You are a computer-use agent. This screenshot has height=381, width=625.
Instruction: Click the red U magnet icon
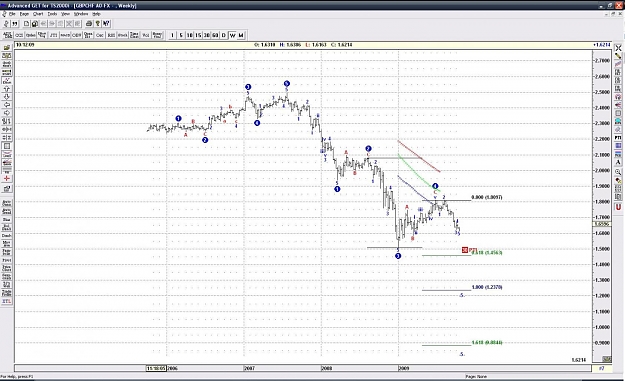pos(618,207)
